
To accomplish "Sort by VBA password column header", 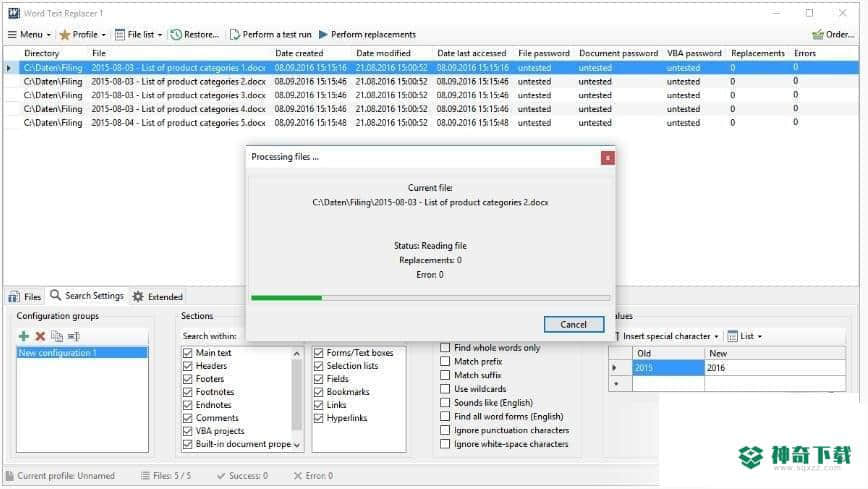I will 694,53.
